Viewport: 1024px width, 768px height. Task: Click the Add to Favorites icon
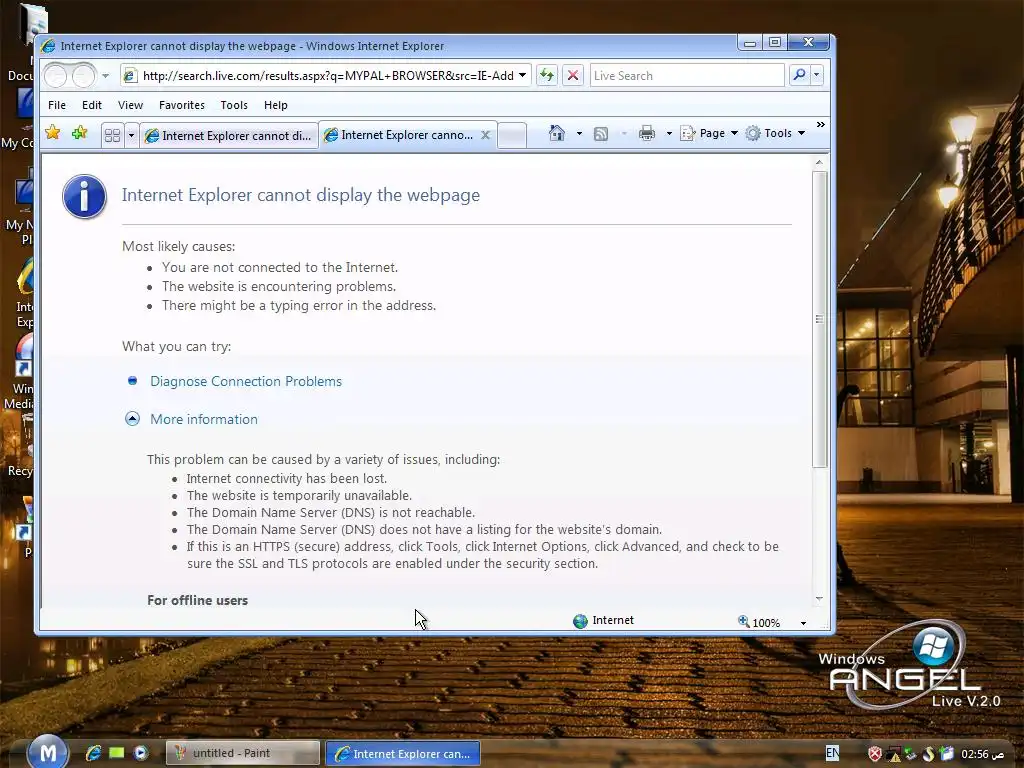80,133
